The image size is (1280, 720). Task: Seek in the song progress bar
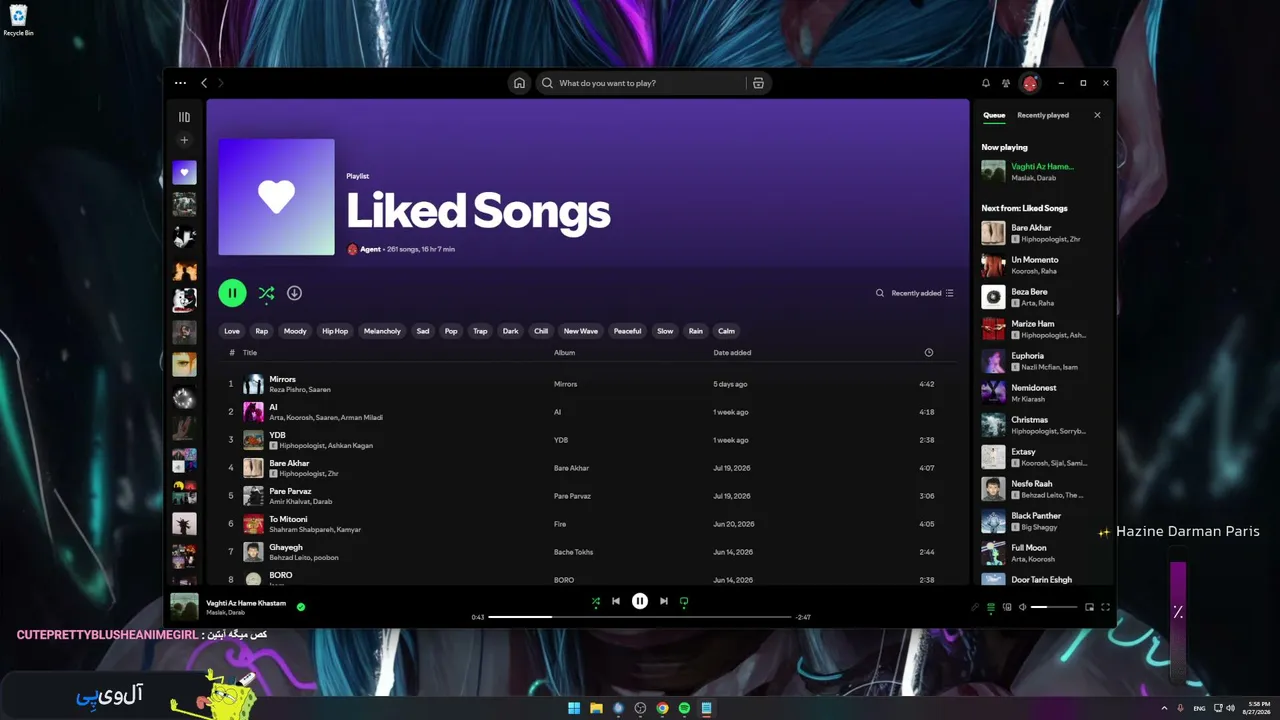click(x=640, y=617)
